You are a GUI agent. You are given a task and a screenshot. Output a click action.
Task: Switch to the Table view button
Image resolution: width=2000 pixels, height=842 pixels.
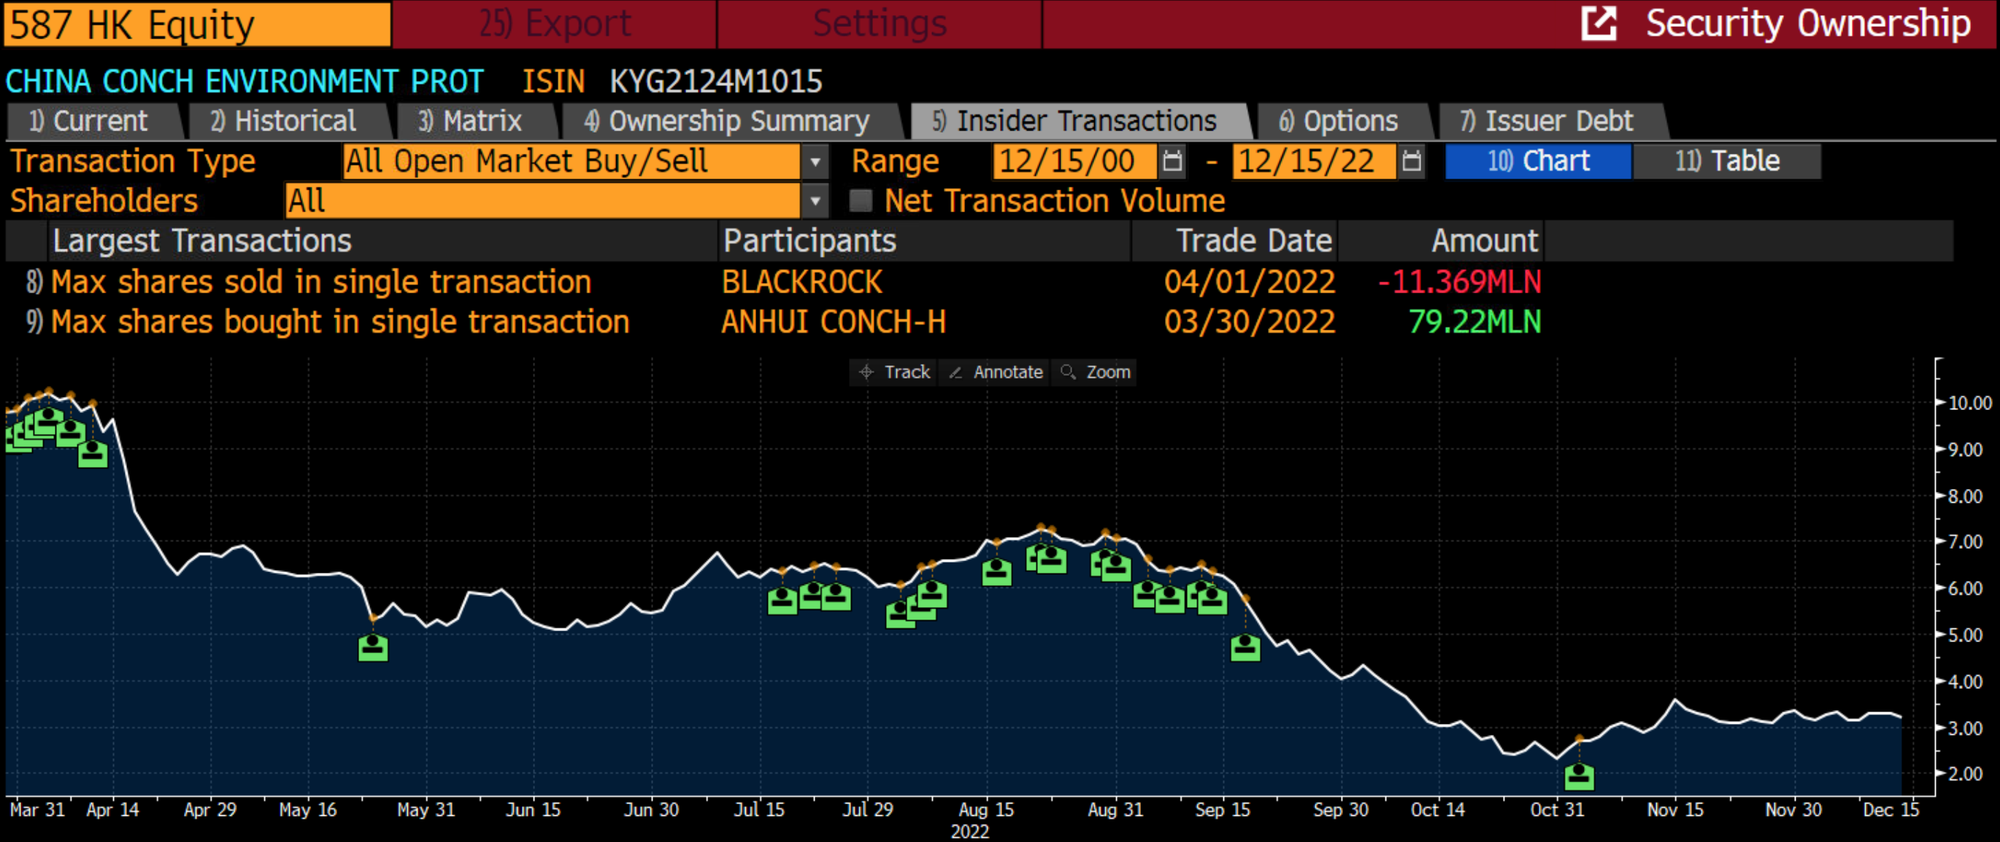tap(1727, 161)
